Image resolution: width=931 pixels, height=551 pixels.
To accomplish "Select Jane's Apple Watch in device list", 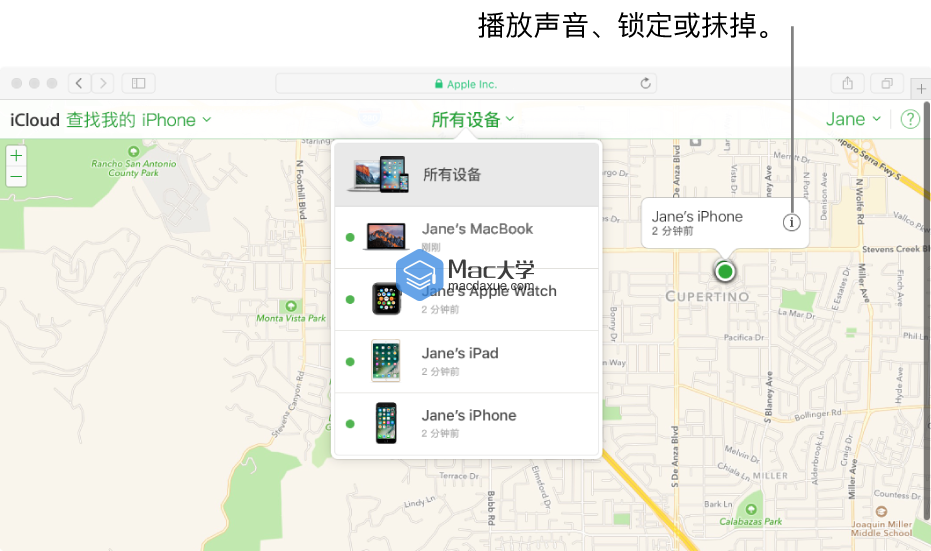I will coord(467,299).
